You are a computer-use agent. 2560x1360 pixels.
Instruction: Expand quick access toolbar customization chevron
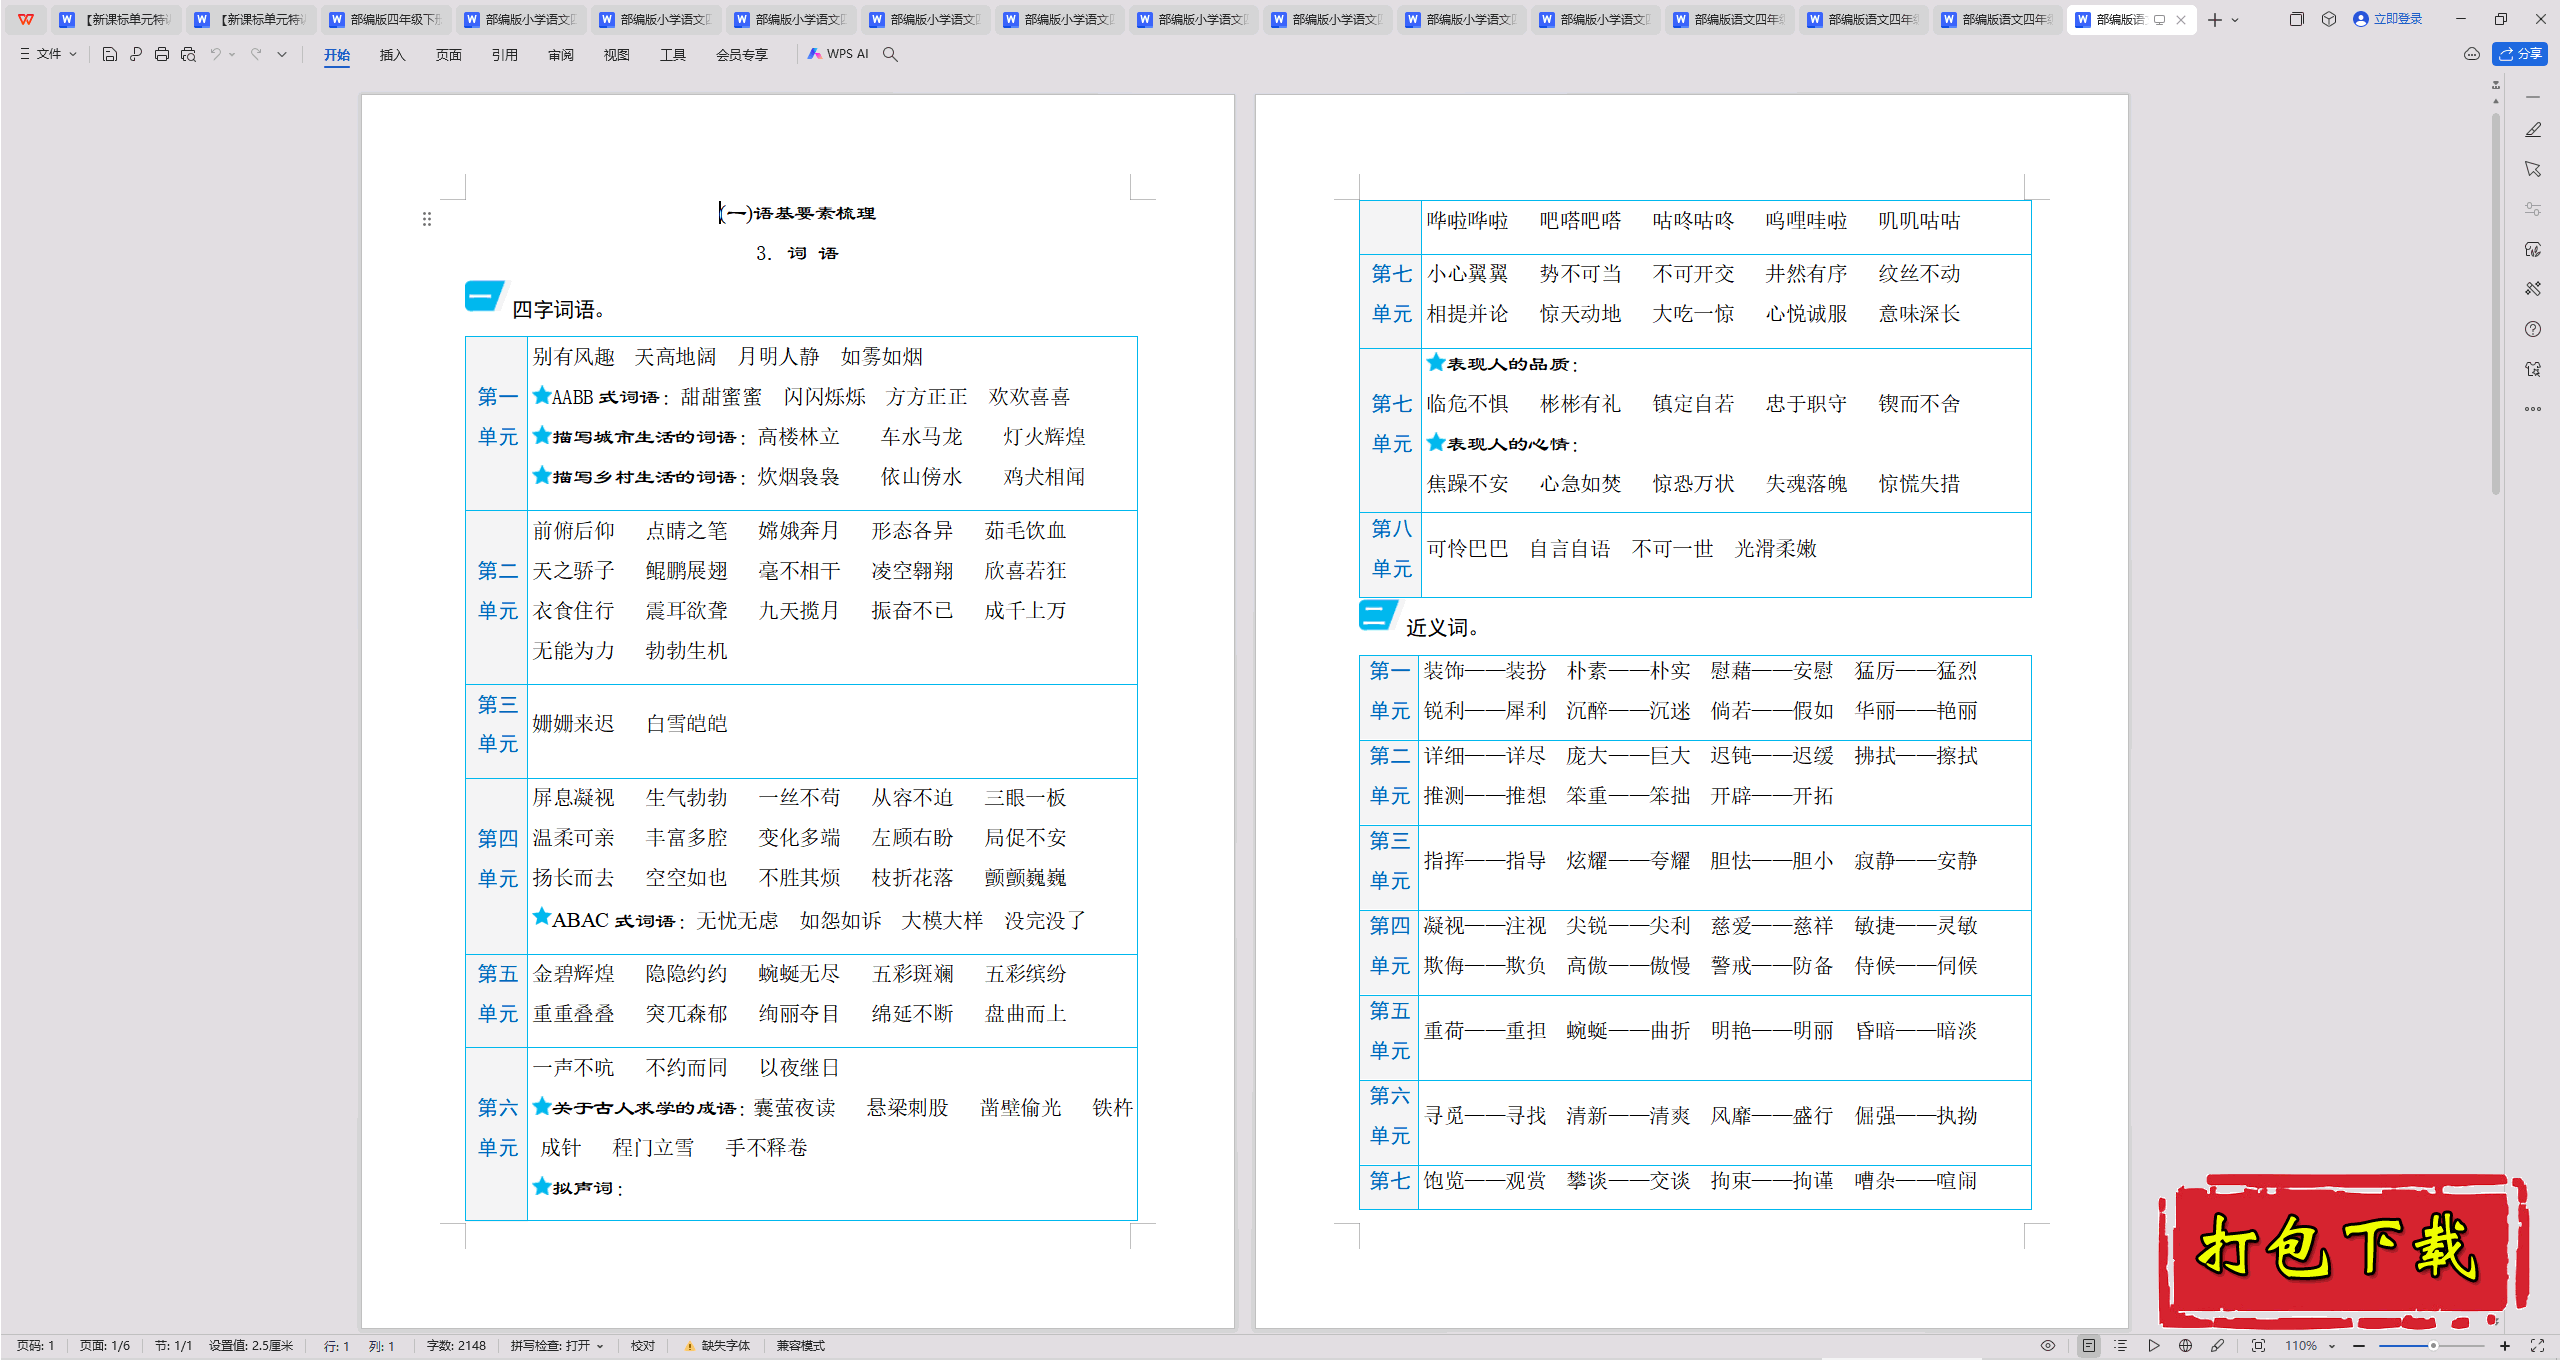pyautogui.click(x=282, y=54)
